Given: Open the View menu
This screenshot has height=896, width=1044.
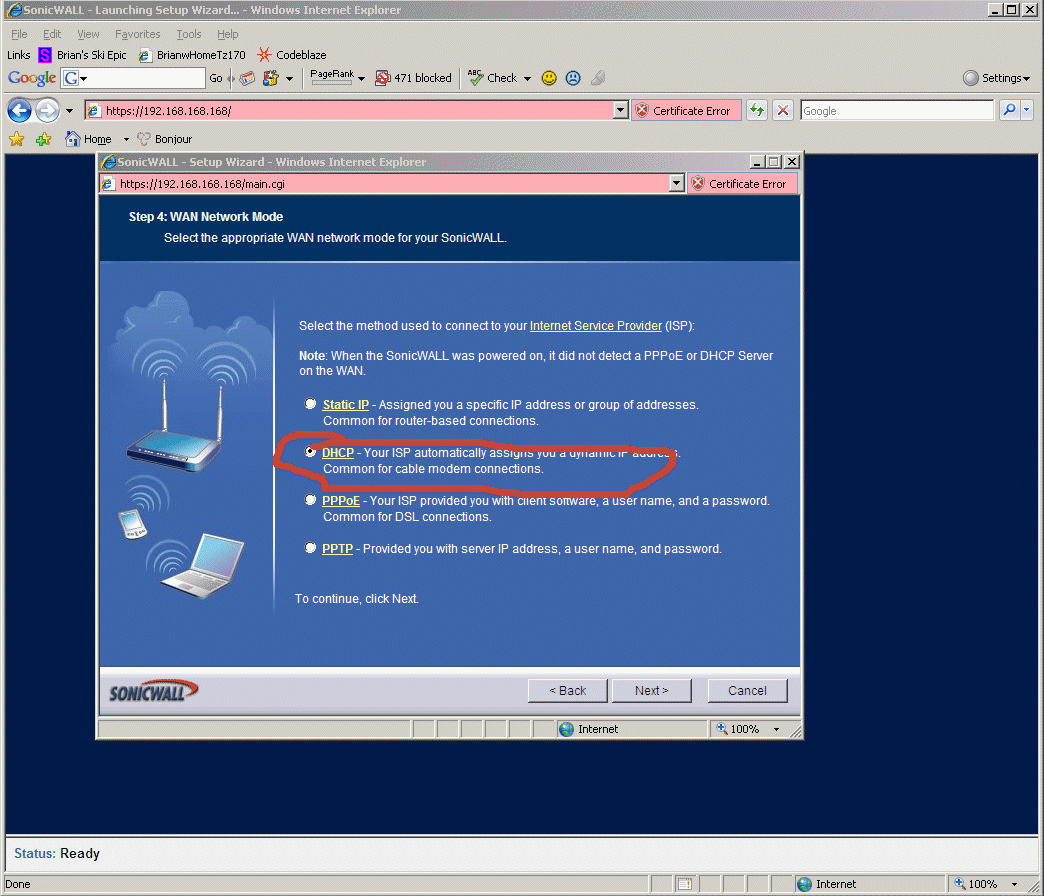Looking at the screenshot, I should 88,34.
